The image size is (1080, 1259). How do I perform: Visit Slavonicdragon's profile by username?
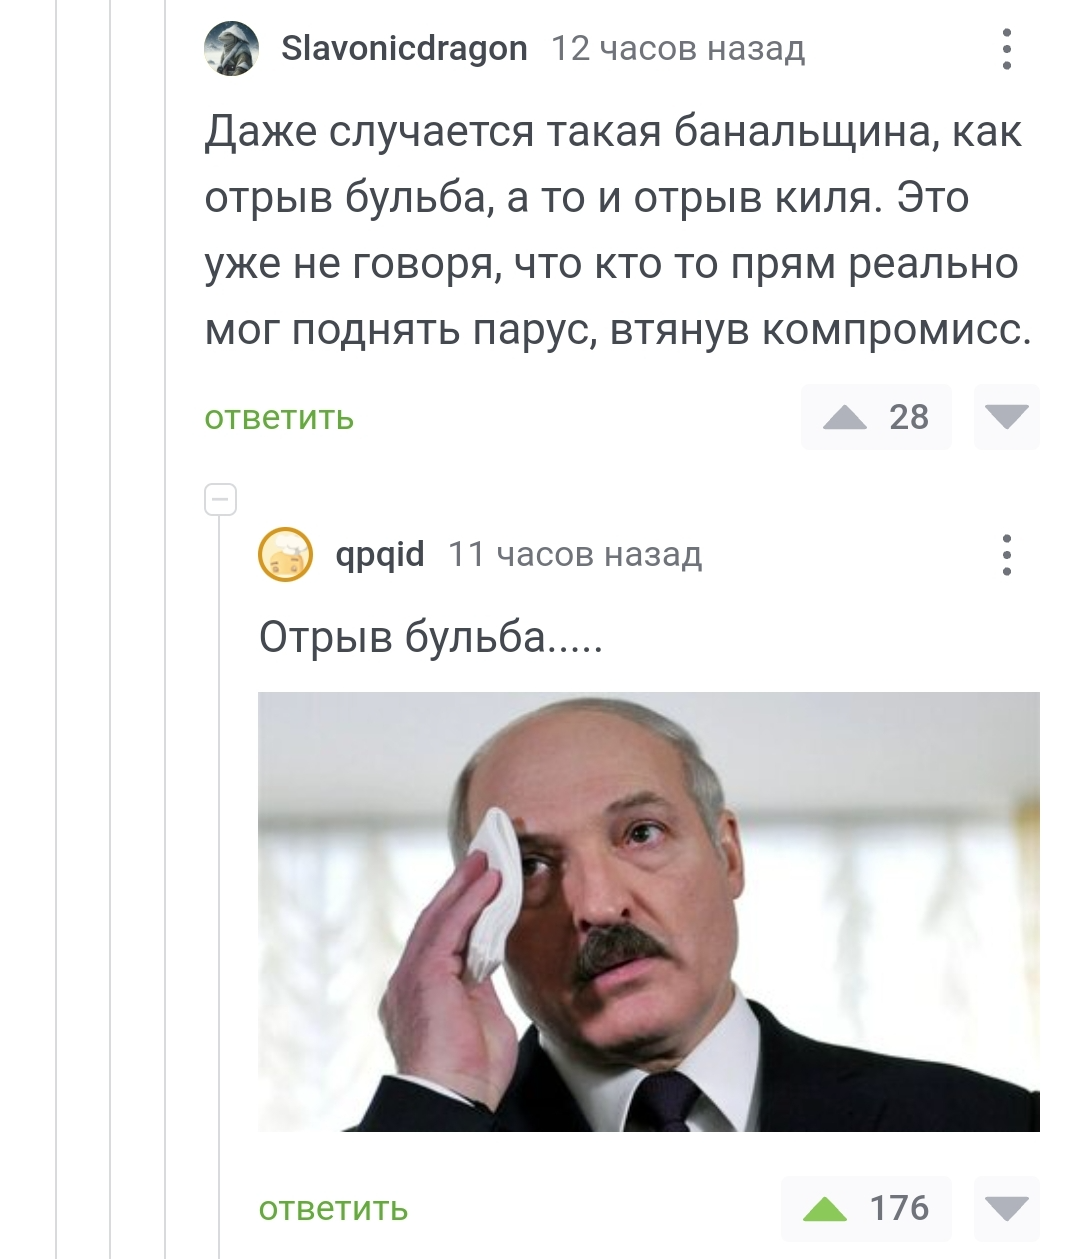[404, 48]
